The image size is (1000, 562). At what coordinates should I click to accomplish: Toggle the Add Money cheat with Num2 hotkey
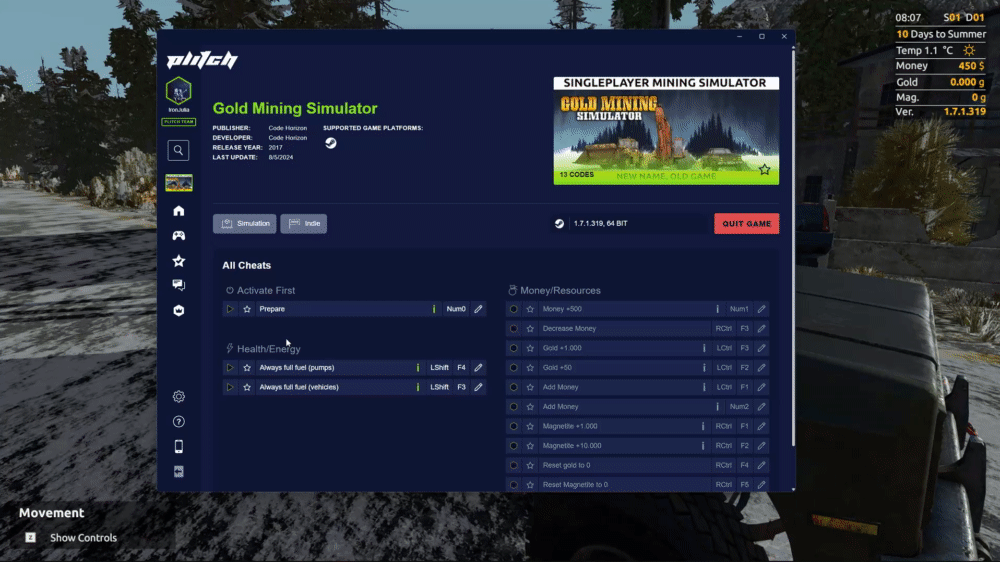(513, 406)
